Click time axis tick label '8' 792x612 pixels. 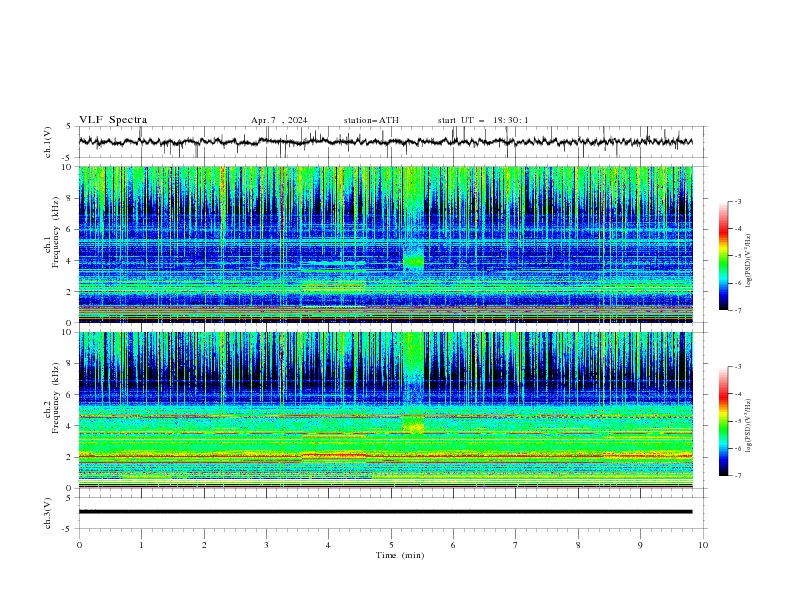point(578,545)
